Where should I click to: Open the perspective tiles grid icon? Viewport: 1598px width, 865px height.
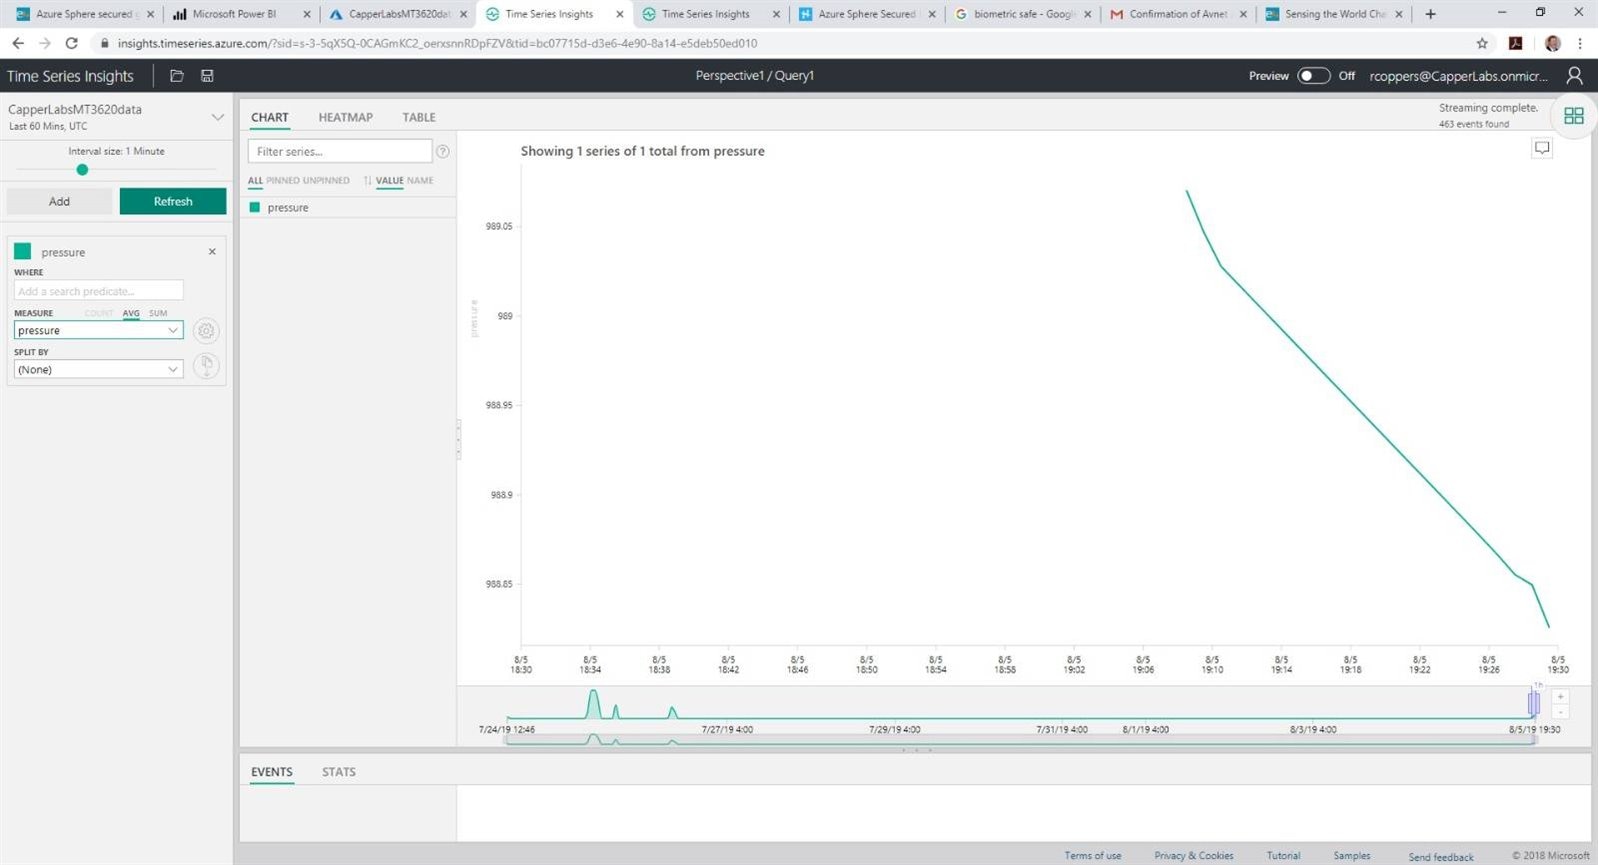[1573, 116]
